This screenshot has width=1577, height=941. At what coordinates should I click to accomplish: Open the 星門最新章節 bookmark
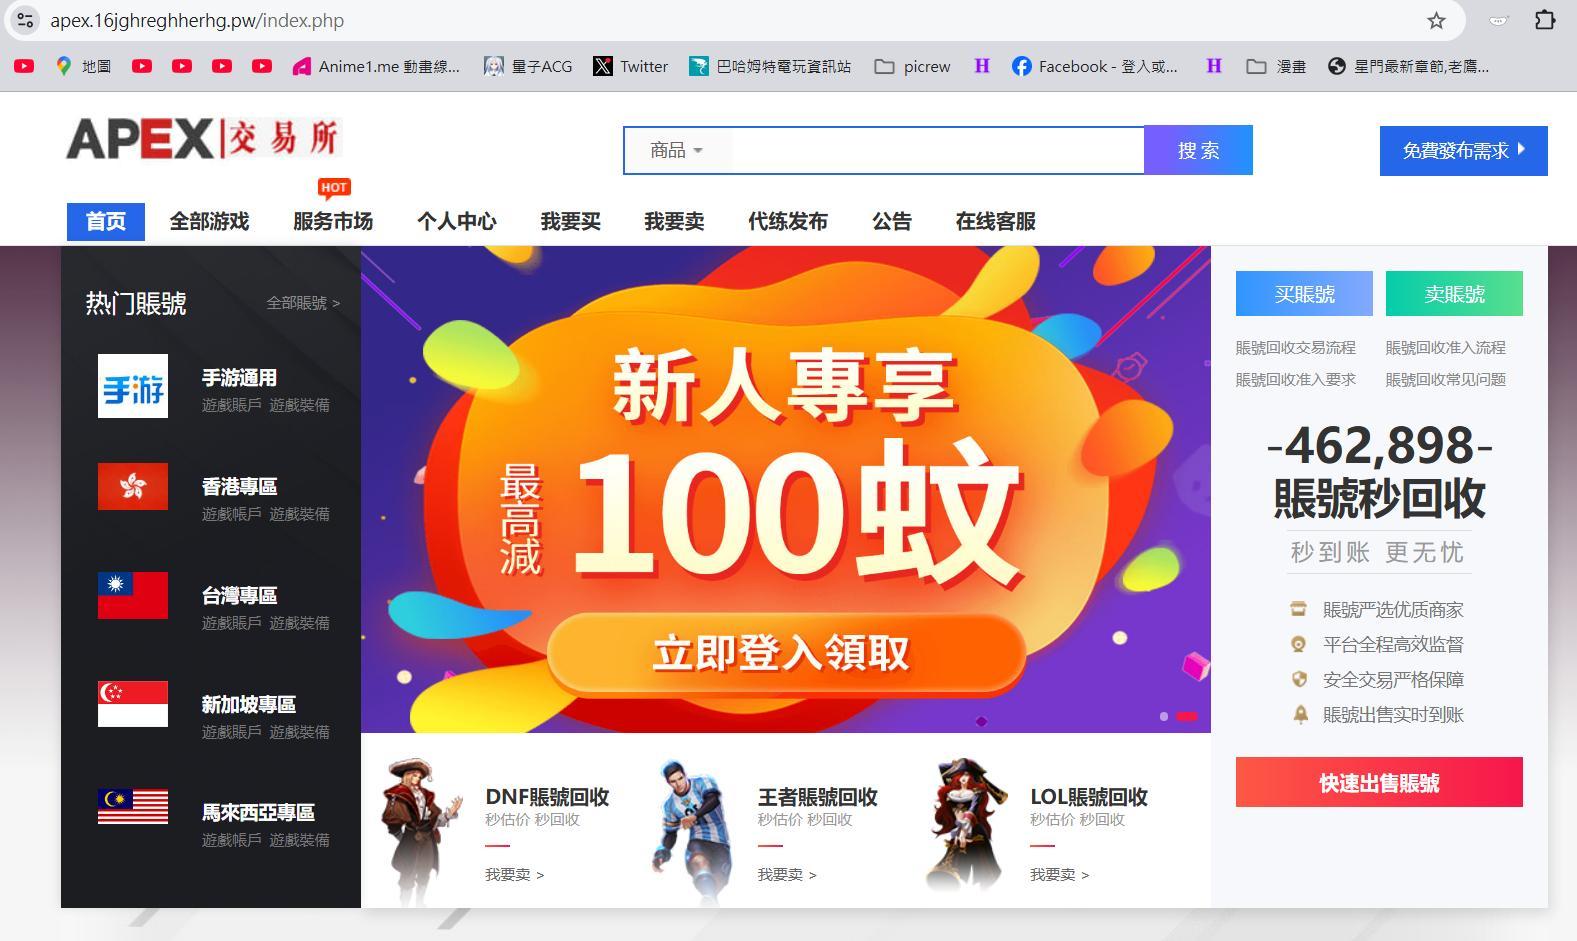pos(1408,66)
